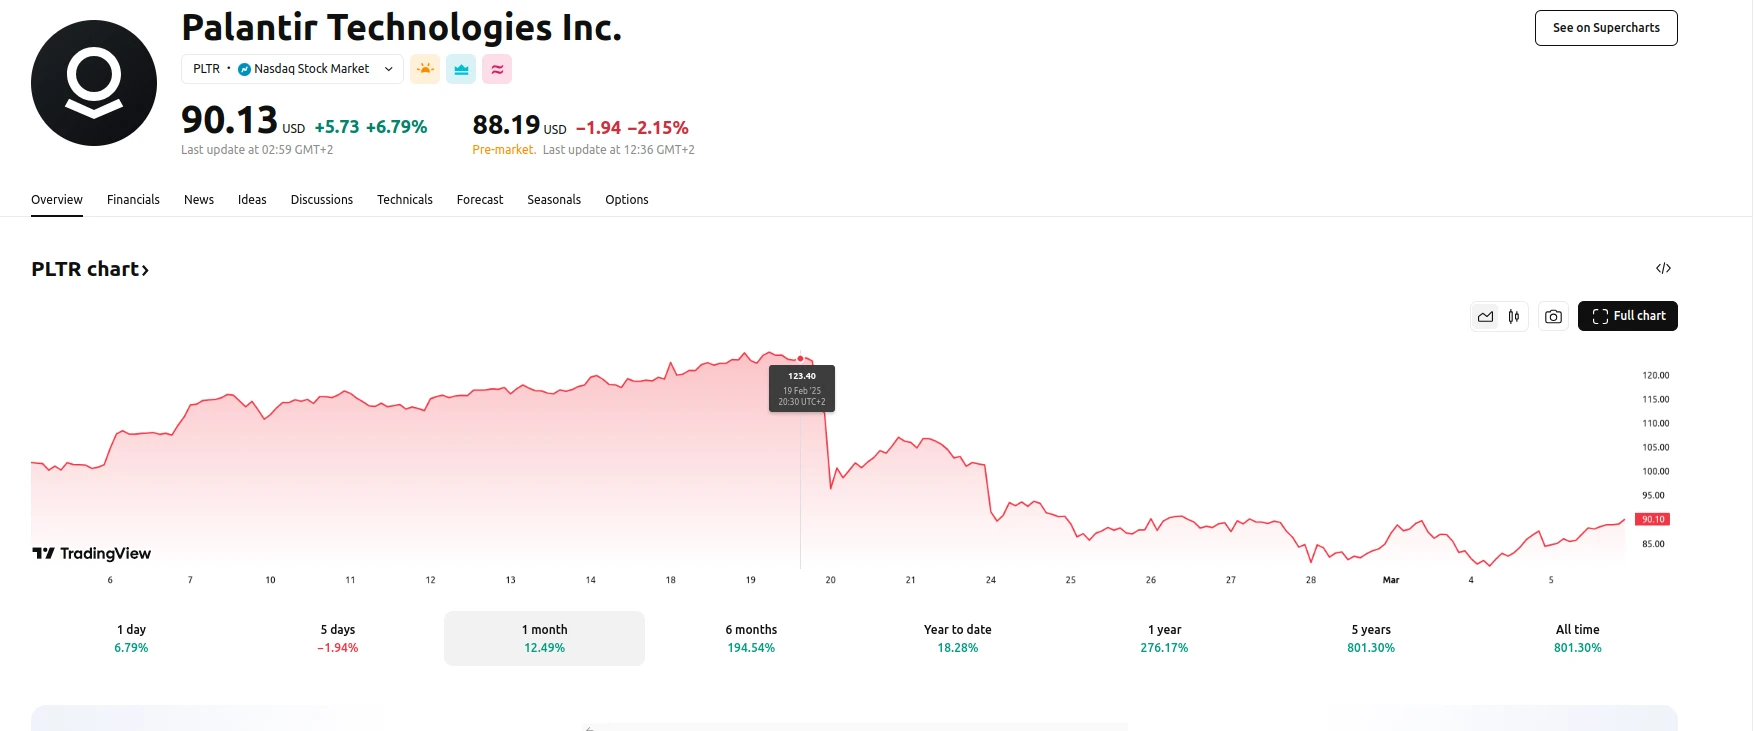1755x731 pixels.
Task: Open See on Supercharts
Action: click(1605, 27)
